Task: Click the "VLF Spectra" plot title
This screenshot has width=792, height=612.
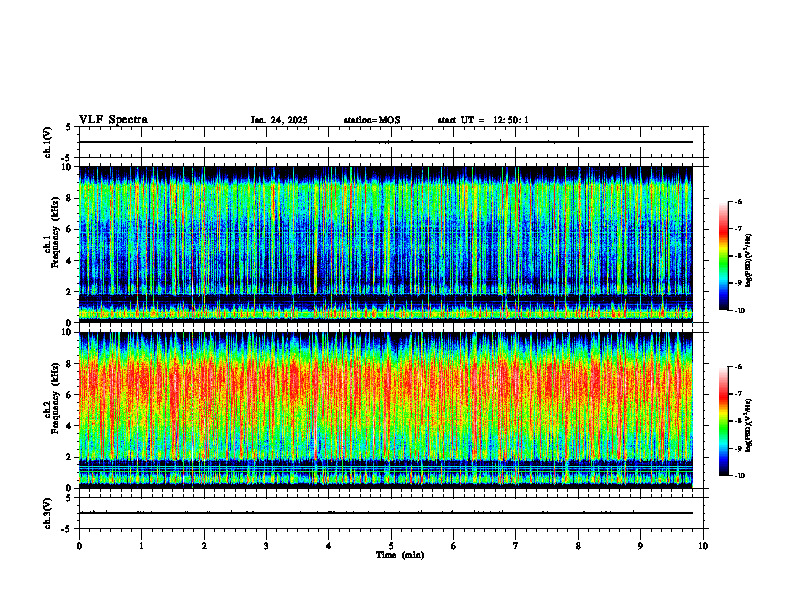Action: point(113,120)
